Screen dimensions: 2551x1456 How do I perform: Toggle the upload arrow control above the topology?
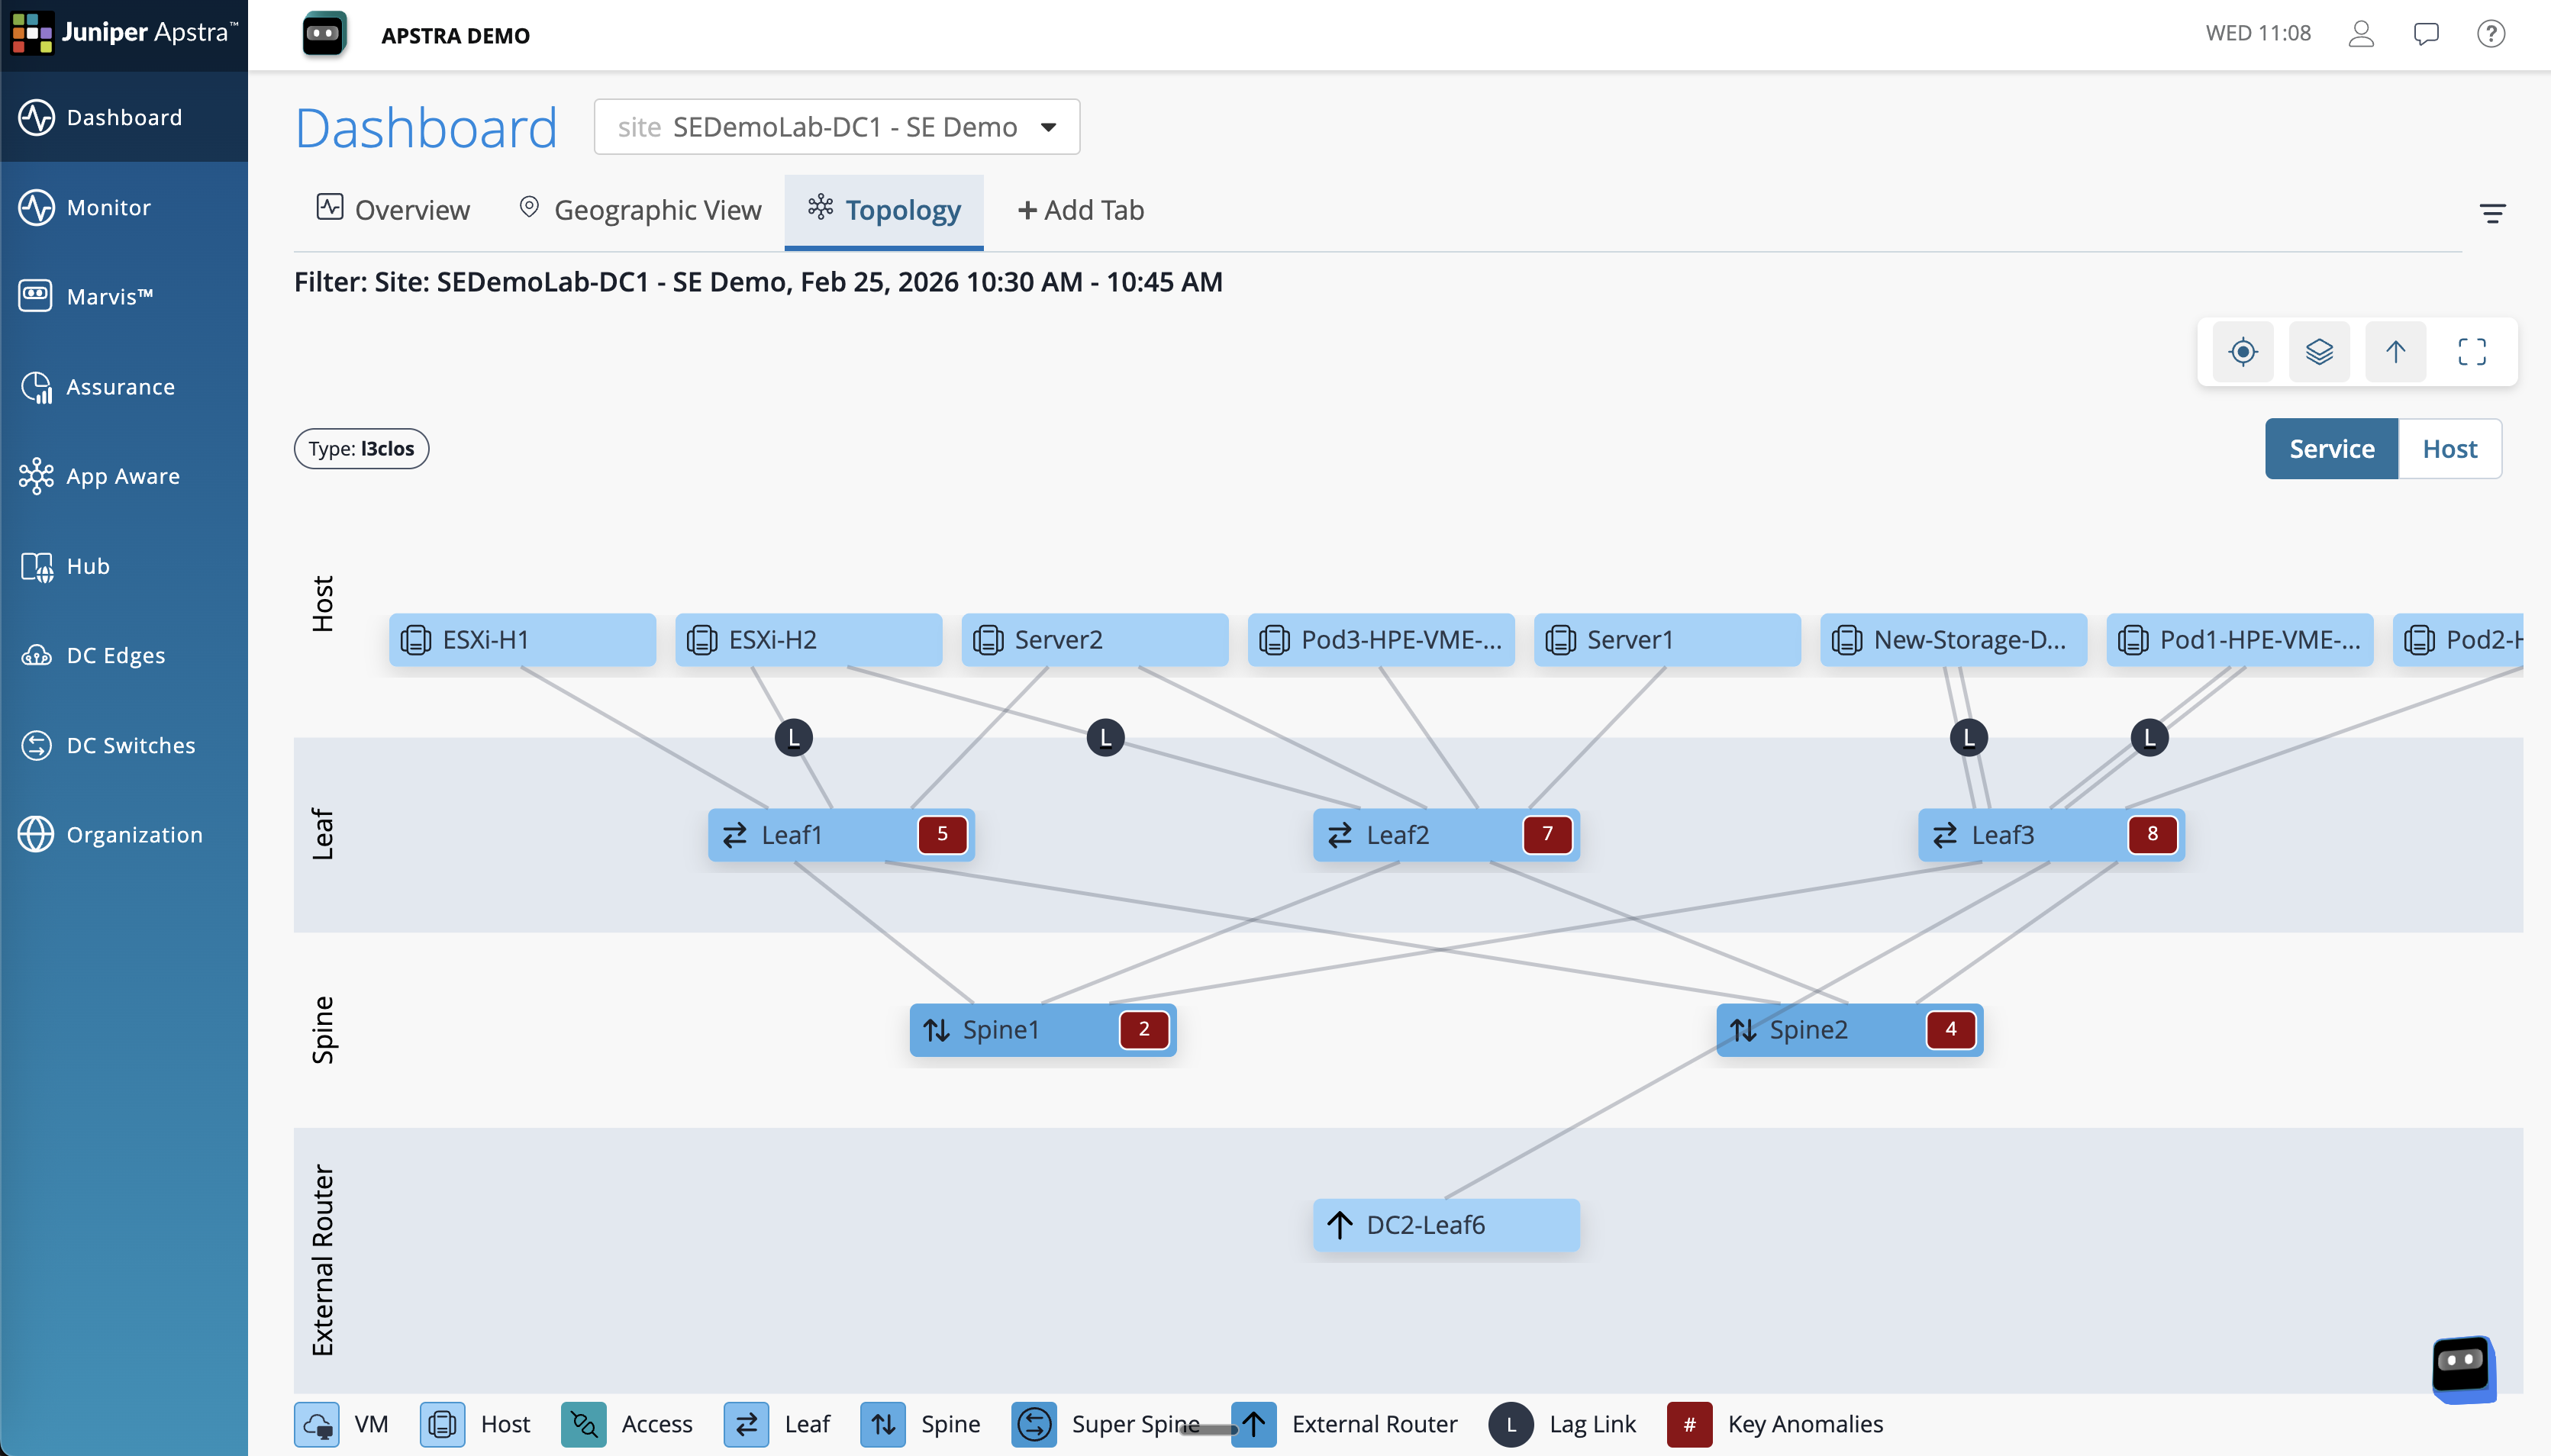(x=2396, y=351)
